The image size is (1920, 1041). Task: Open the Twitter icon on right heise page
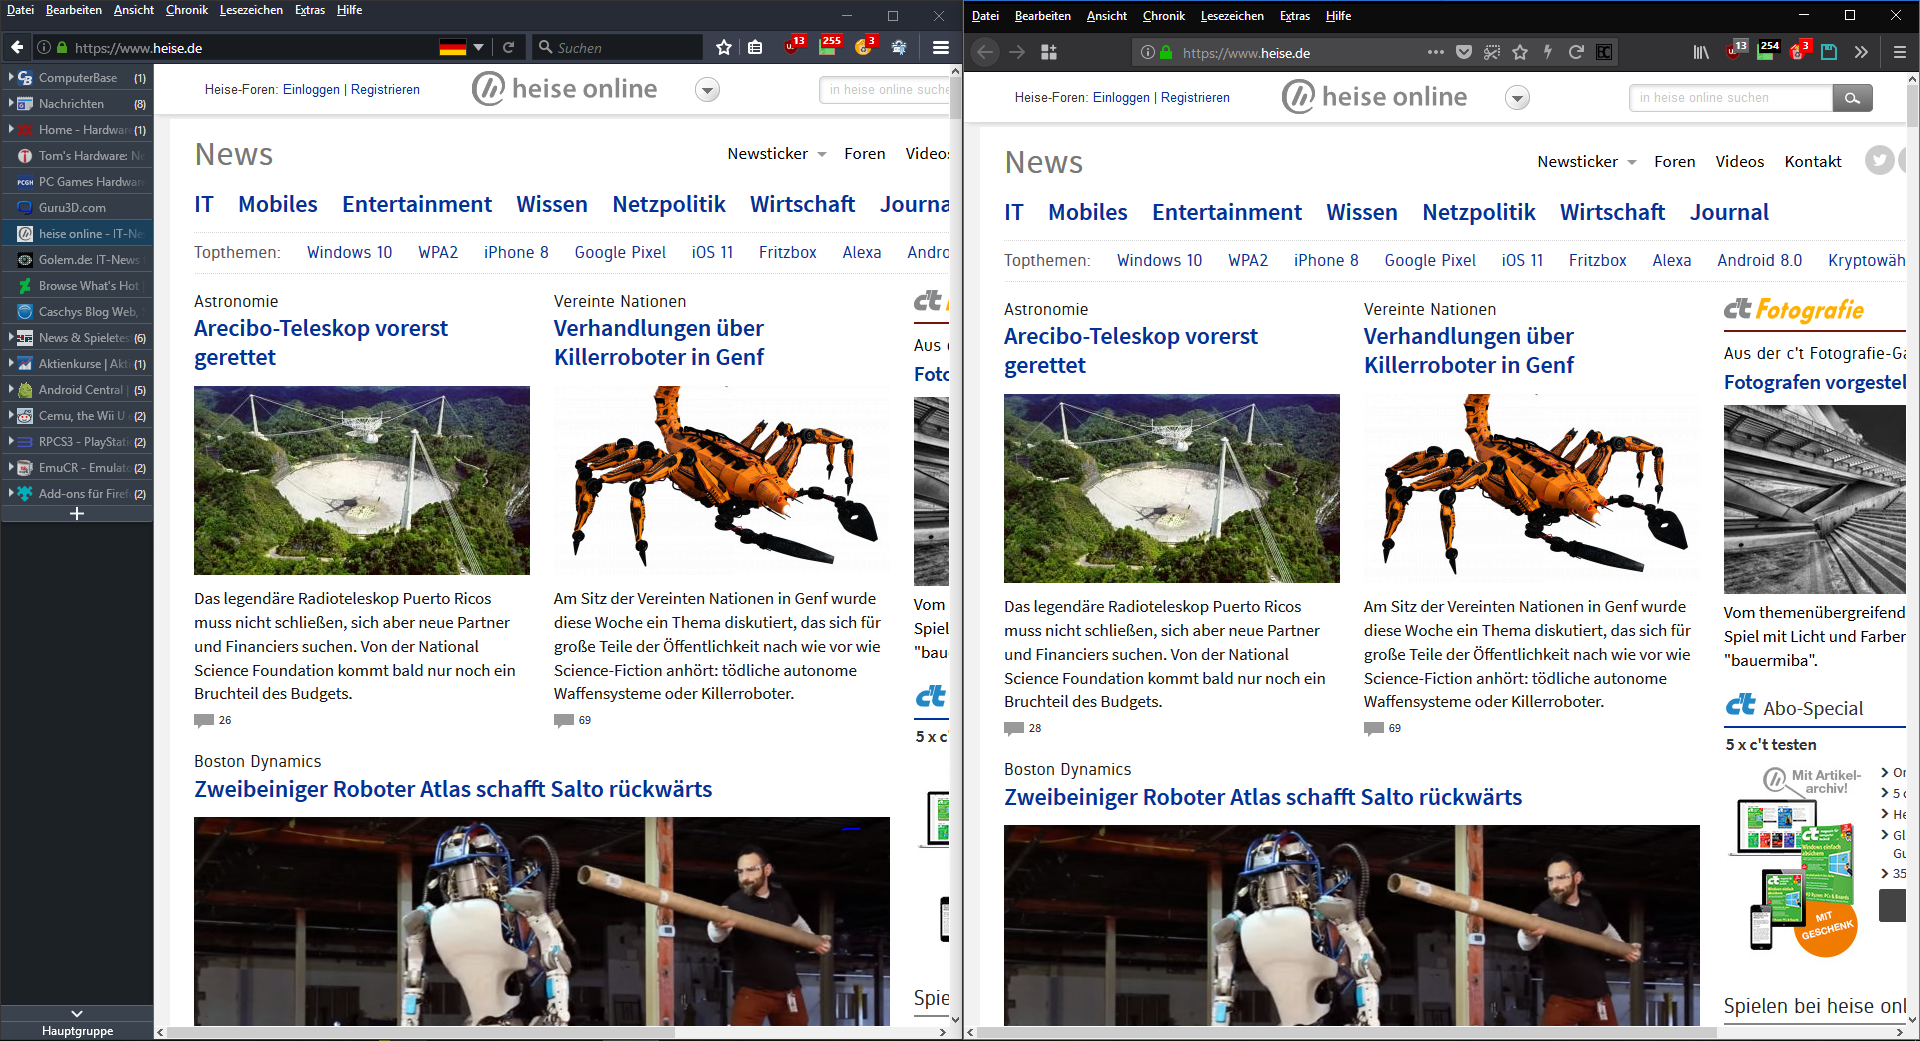coord(1879,160)
